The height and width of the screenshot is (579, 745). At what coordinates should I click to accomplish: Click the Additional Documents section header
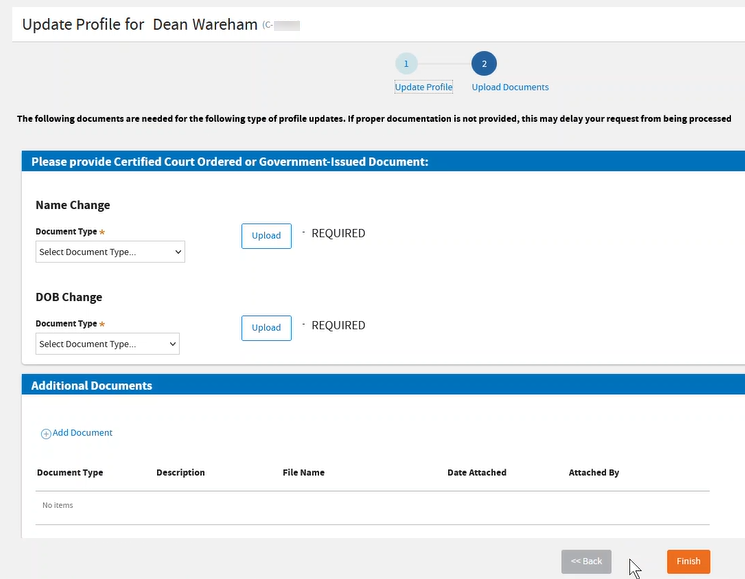92,385
